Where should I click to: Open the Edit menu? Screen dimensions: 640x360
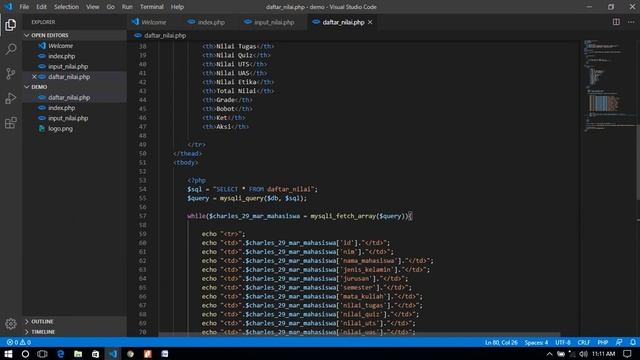[41, 7]
